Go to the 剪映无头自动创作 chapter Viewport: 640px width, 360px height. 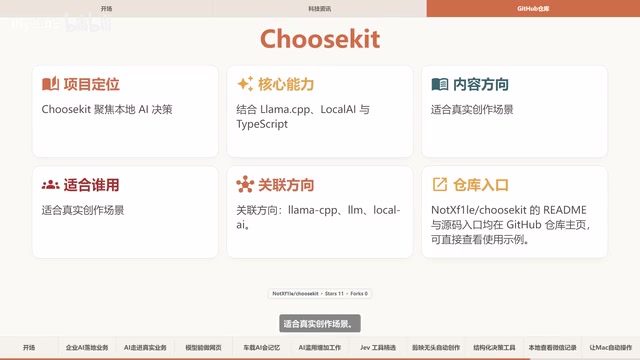click(436, 347)
